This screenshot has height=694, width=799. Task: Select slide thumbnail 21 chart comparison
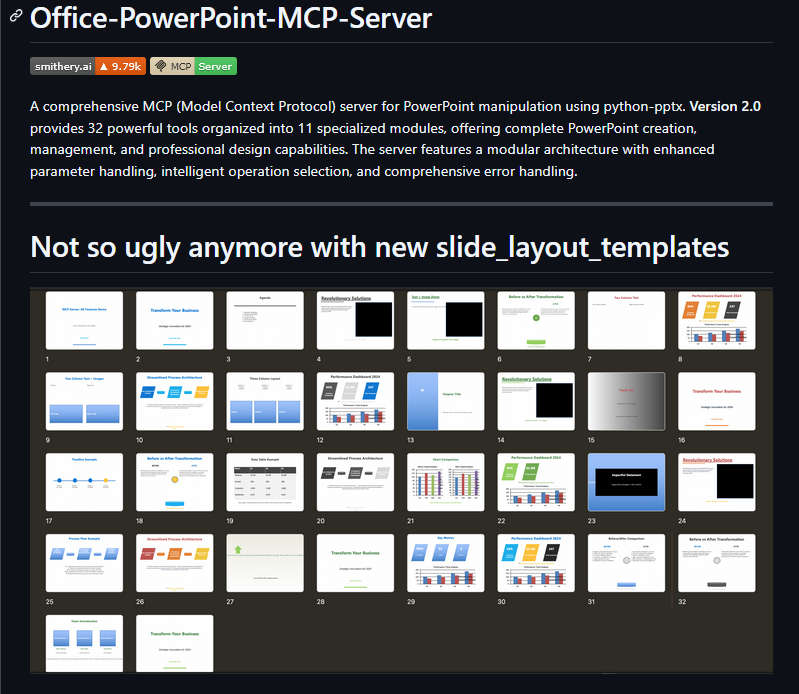pyautogui.click(x=446, y=483)
